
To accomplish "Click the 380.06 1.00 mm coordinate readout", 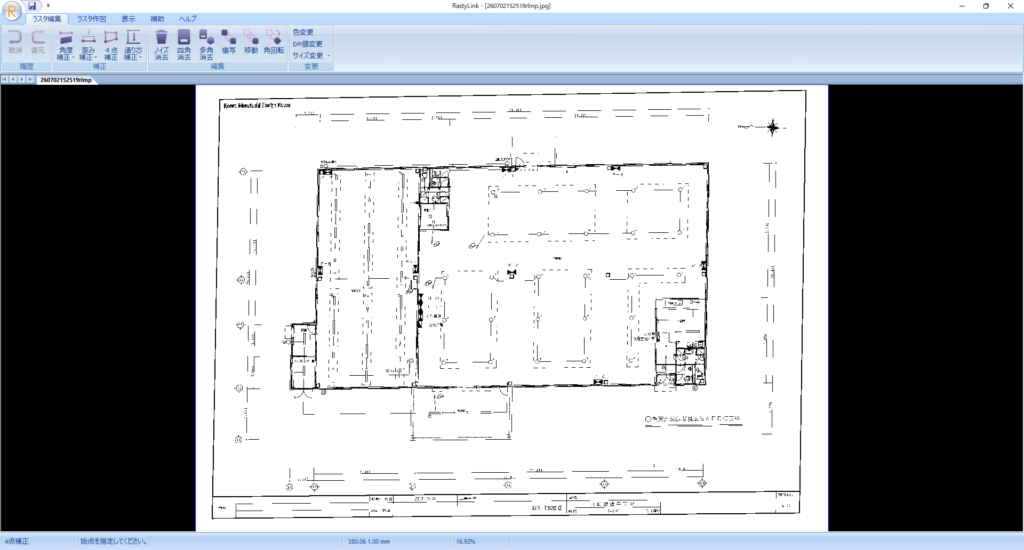I will pos(368,542).
